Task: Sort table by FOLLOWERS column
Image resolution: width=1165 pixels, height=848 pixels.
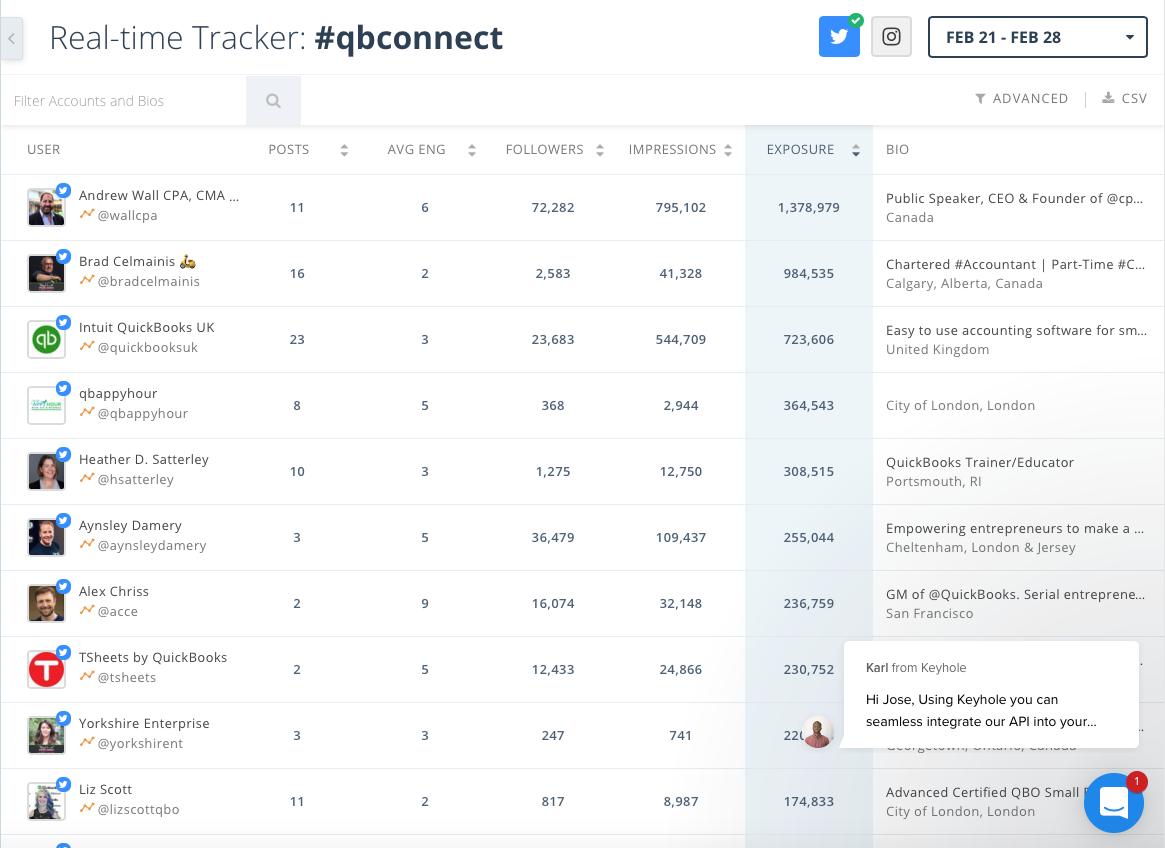Action: 600,150
